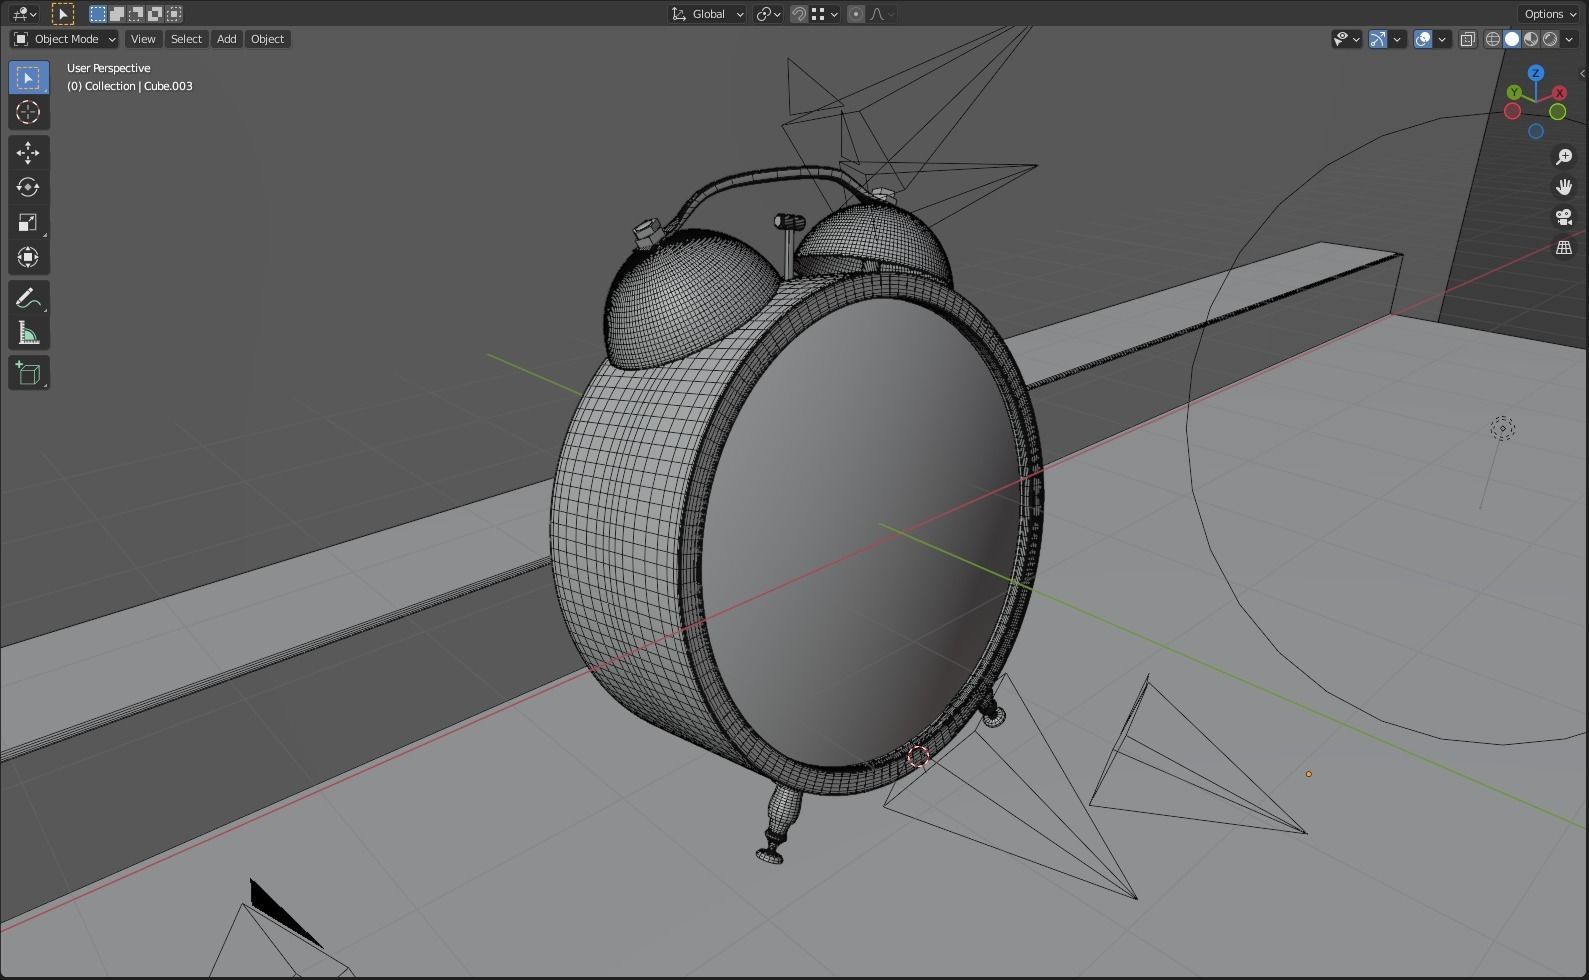This screenshot has height=980, width=1589.
Task: Click the dashed tweak select arrow icon
Action: click(62, 14)
